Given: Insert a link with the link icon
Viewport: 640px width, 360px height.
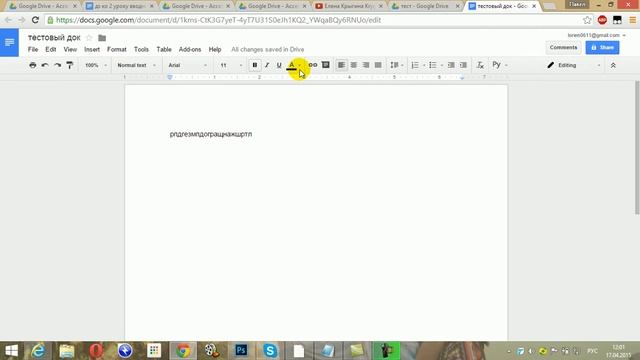Looking at the screenshot, I should [313, 65].
